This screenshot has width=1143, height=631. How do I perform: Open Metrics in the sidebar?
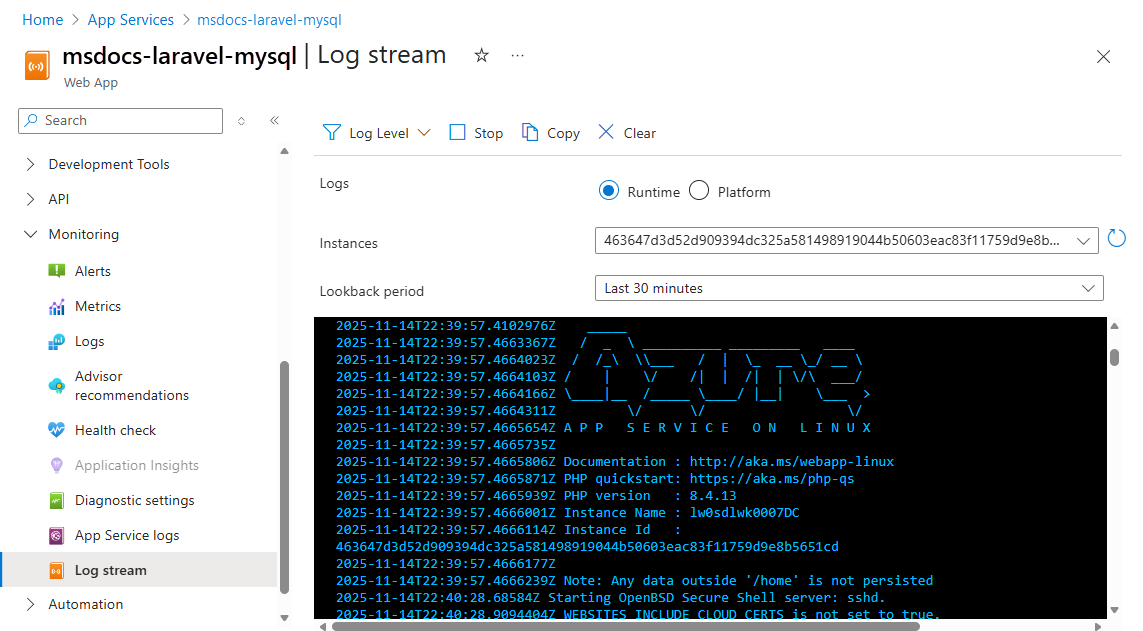98,306
